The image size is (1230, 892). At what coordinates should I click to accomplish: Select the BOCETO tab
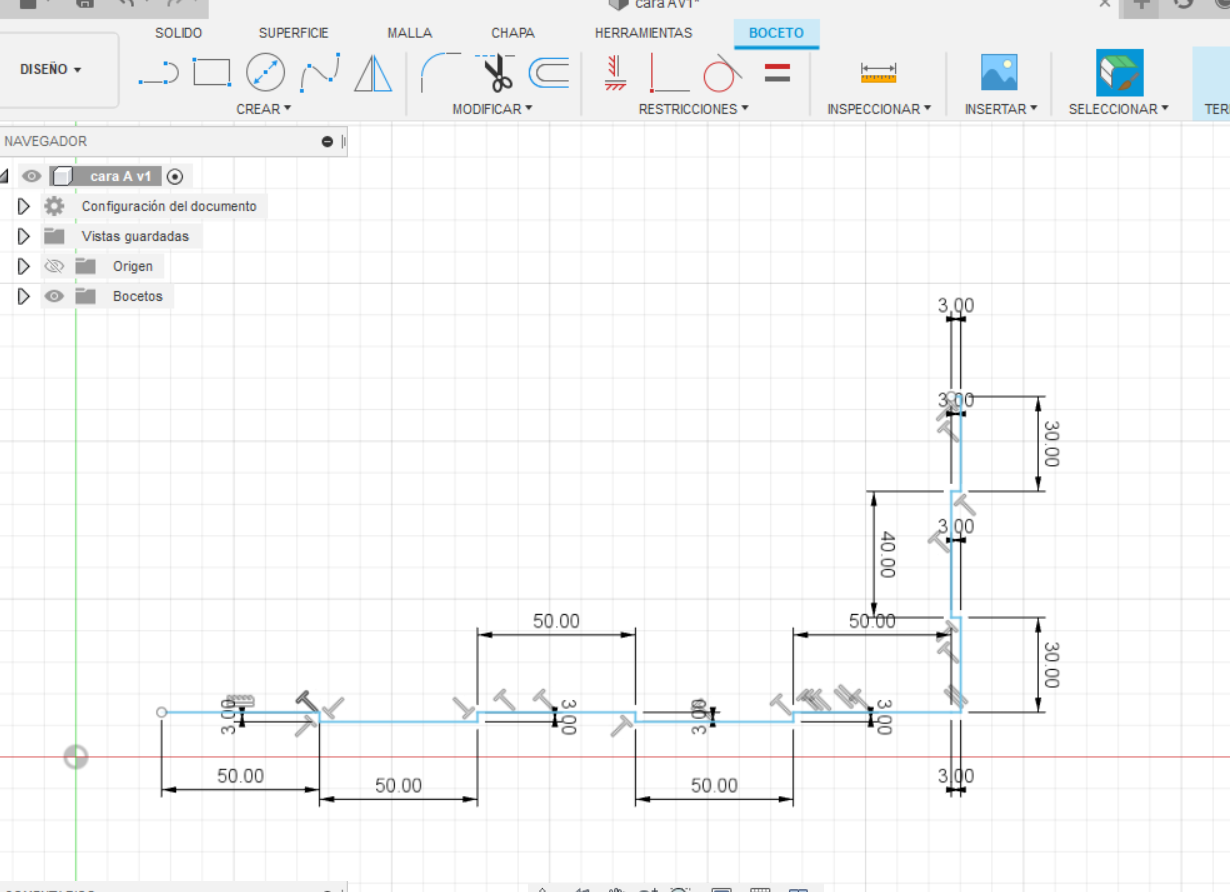776,33
